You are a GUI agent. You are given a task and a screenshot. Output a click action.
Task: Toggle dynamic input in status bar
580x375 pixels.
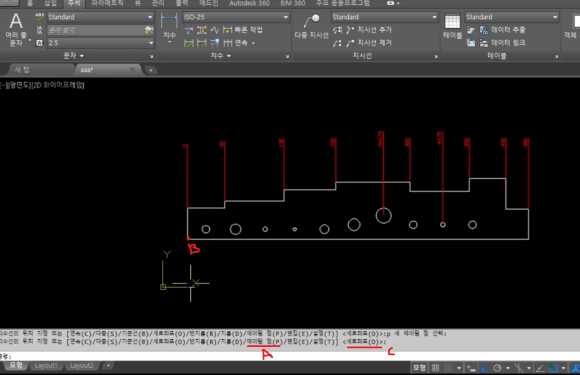pos(471,368)
